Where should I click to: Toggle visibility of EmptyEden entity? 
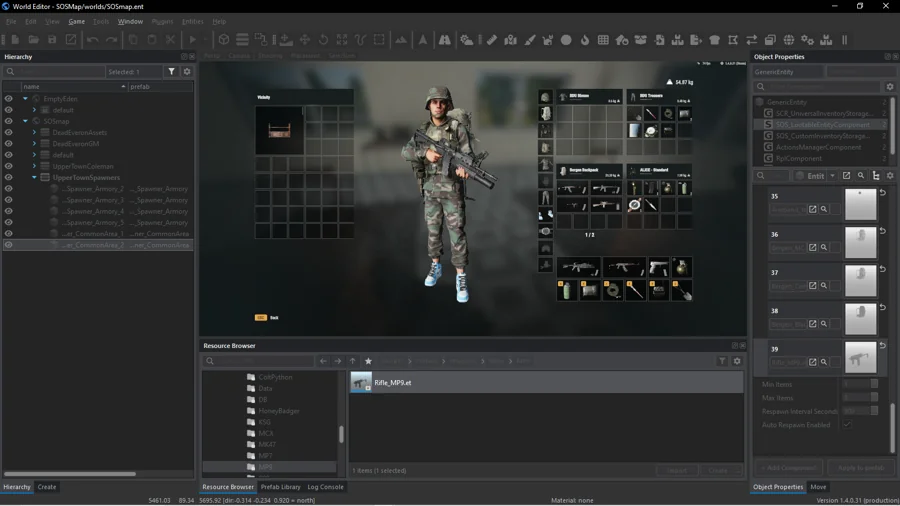point(9,99)
